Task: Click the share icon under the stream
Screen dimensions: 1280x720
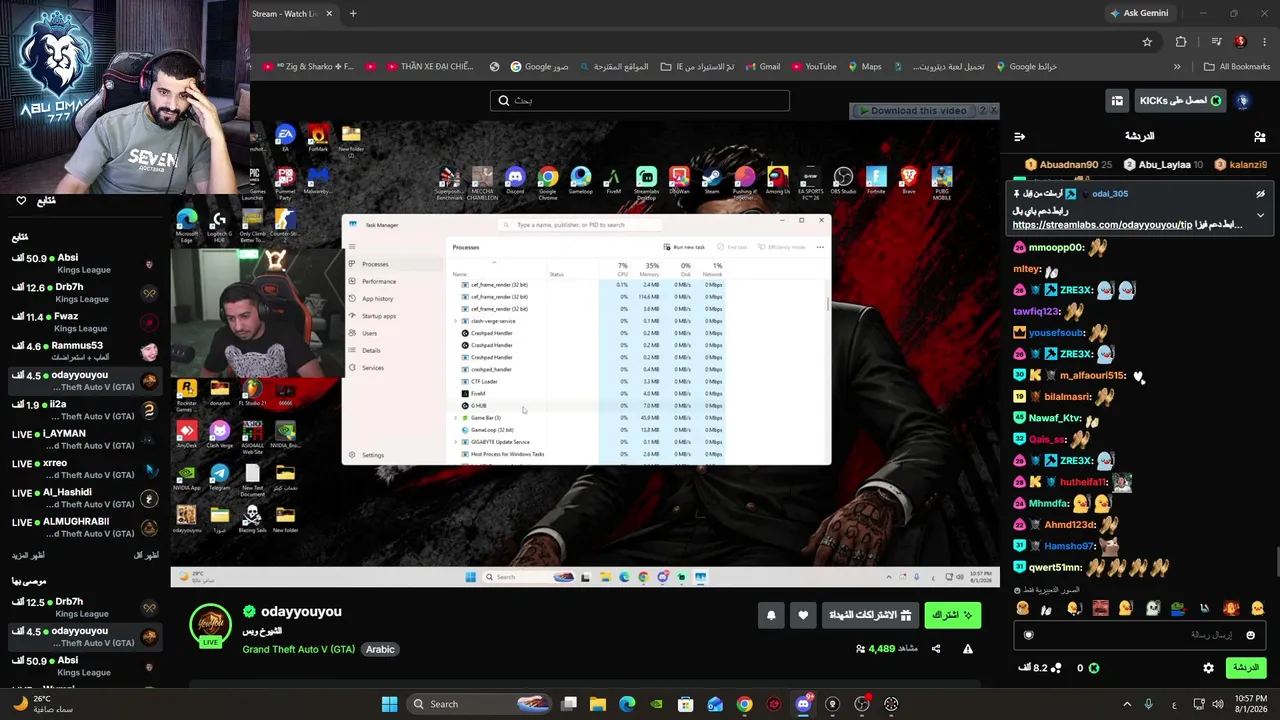Action: click(x=936, y=649)
